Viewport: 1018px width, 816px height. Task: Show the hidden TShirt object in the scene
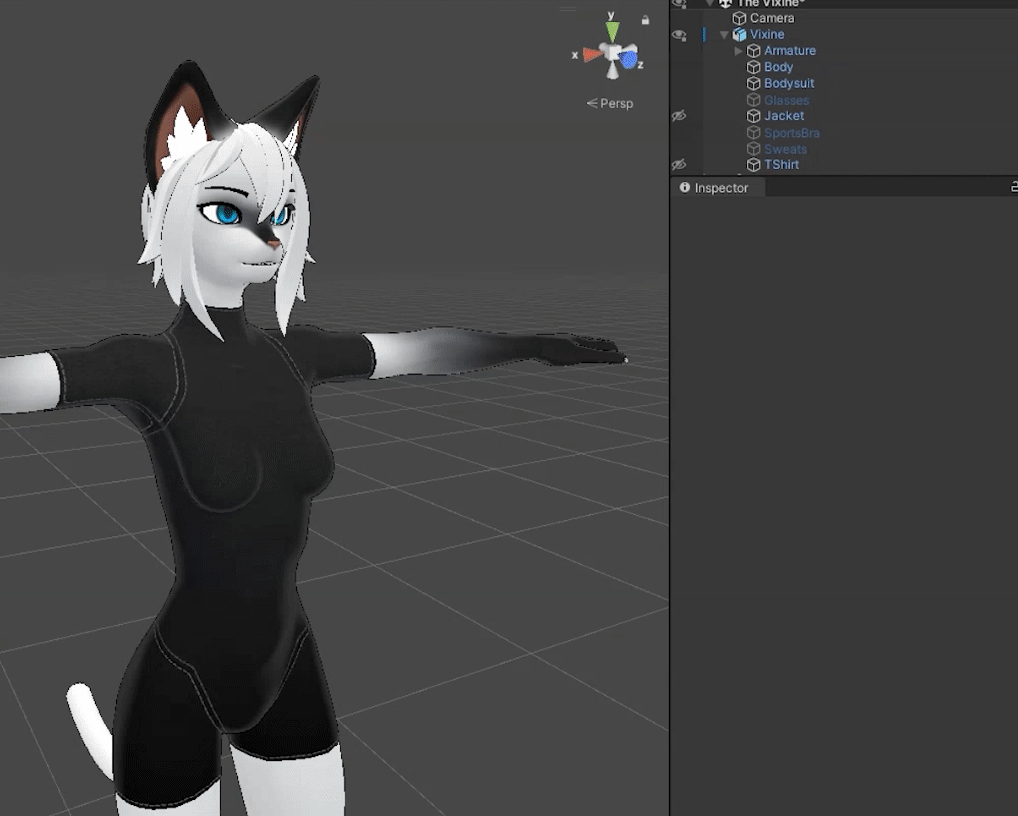tap(679, 164)
